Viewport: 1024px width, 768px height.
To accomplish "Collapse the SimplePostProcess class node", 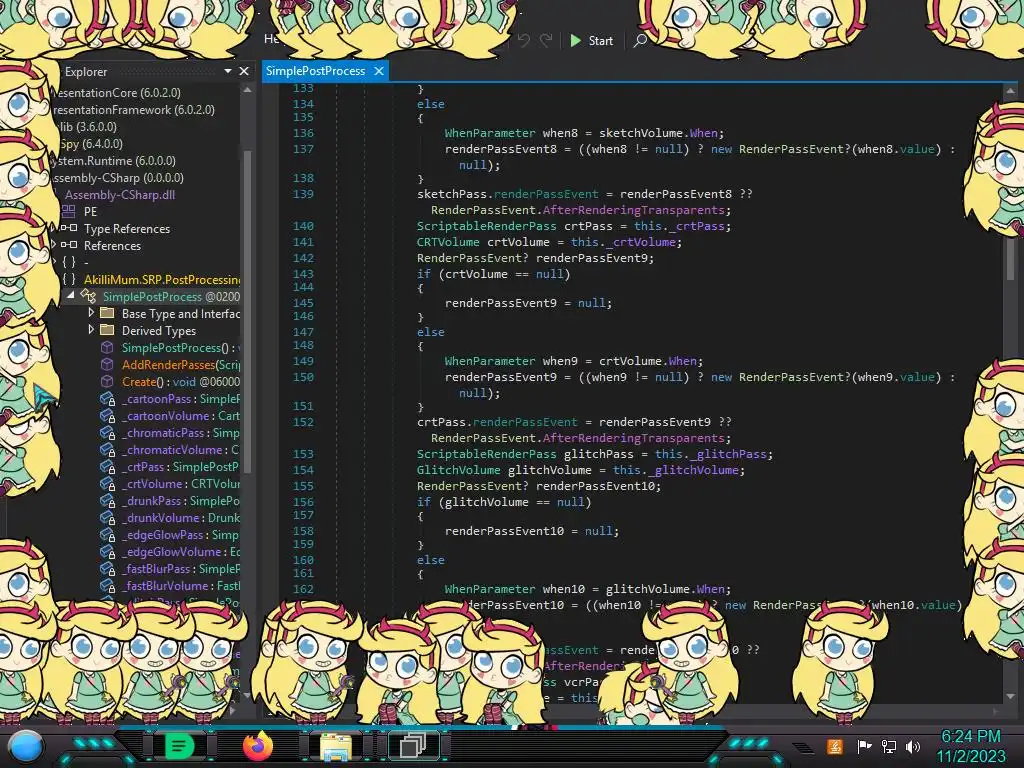I will 71,295.
